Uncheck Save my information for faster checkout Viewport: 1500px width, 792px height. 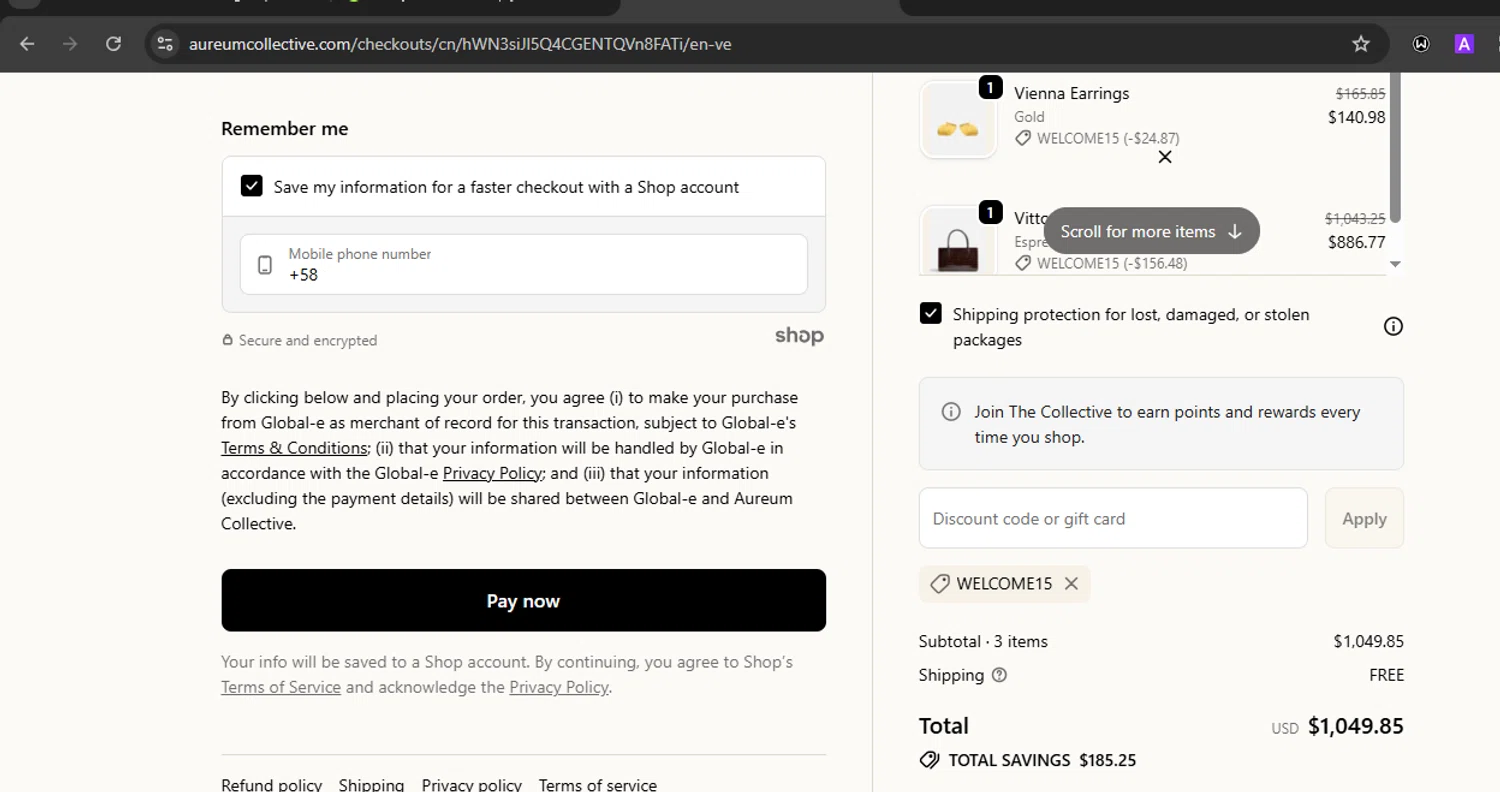[x=252, y=186]
